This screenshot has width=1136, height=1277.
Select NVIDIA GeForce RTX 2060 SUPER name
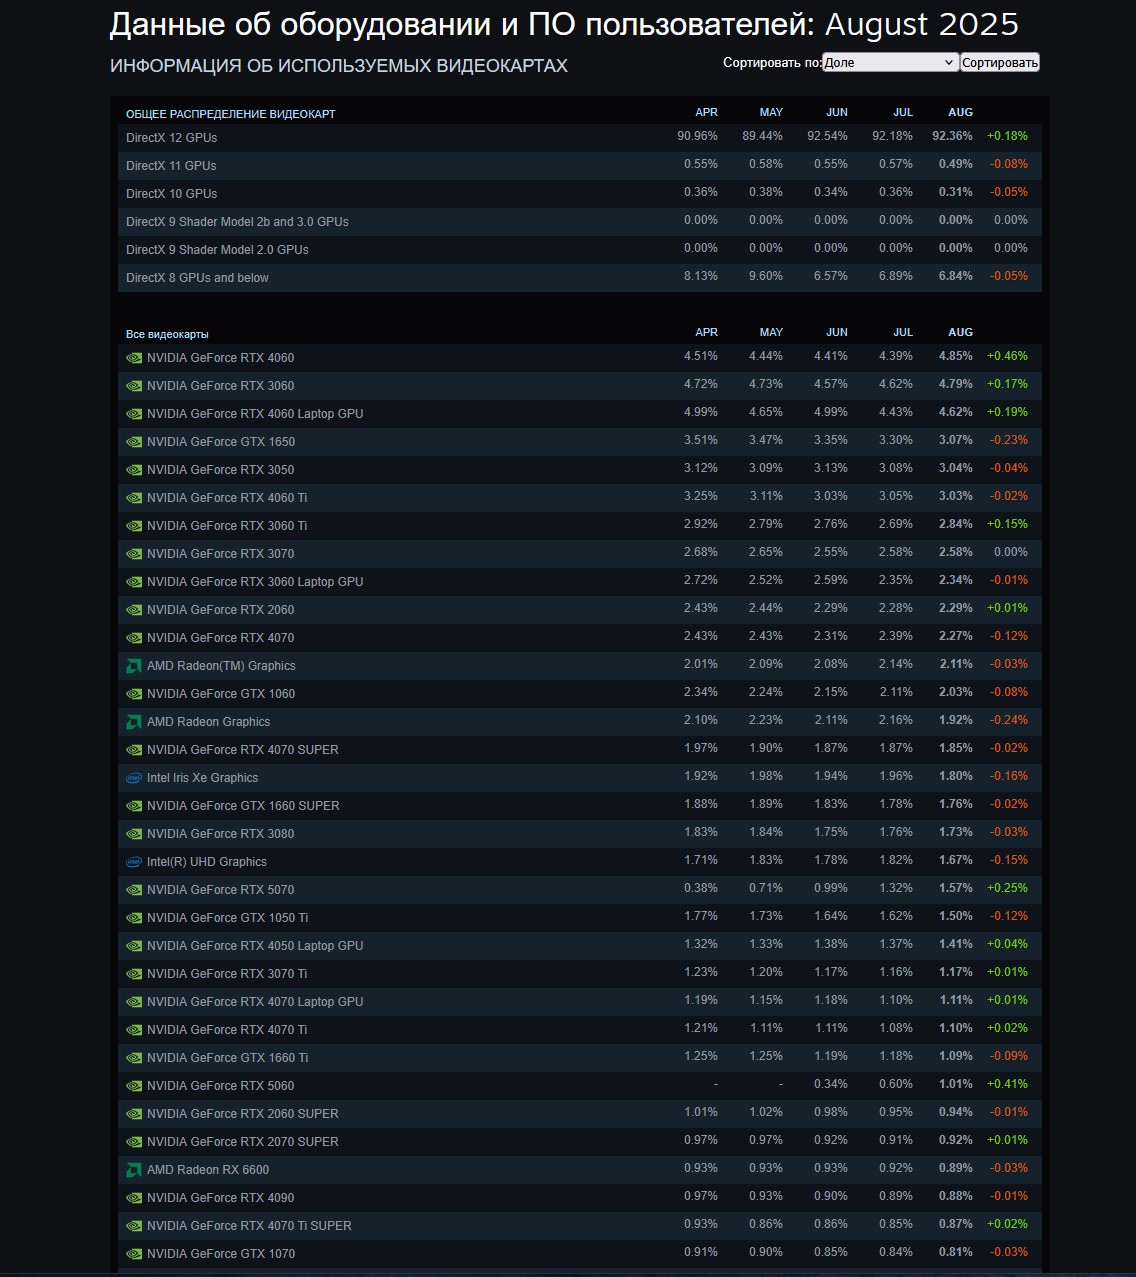coord(243,1113)
